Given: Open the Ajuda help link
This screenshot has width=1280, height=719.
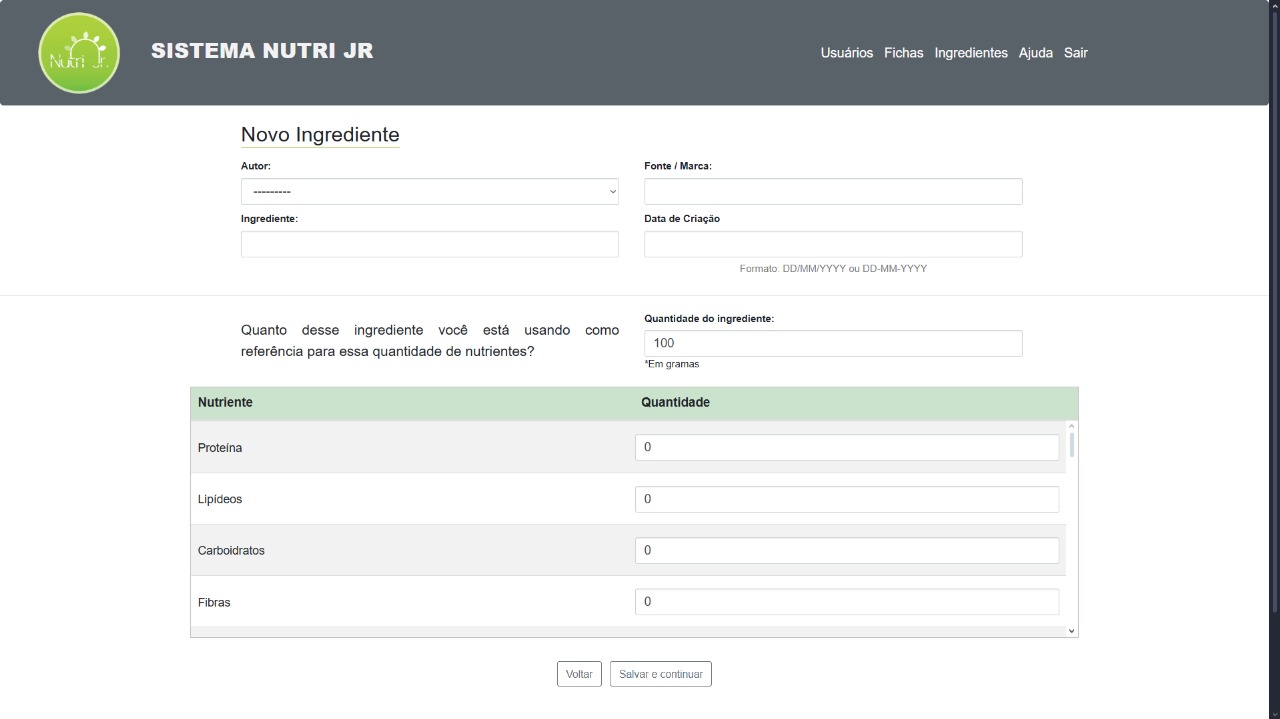Looking at the screenshot, I should coord(1035,53).
